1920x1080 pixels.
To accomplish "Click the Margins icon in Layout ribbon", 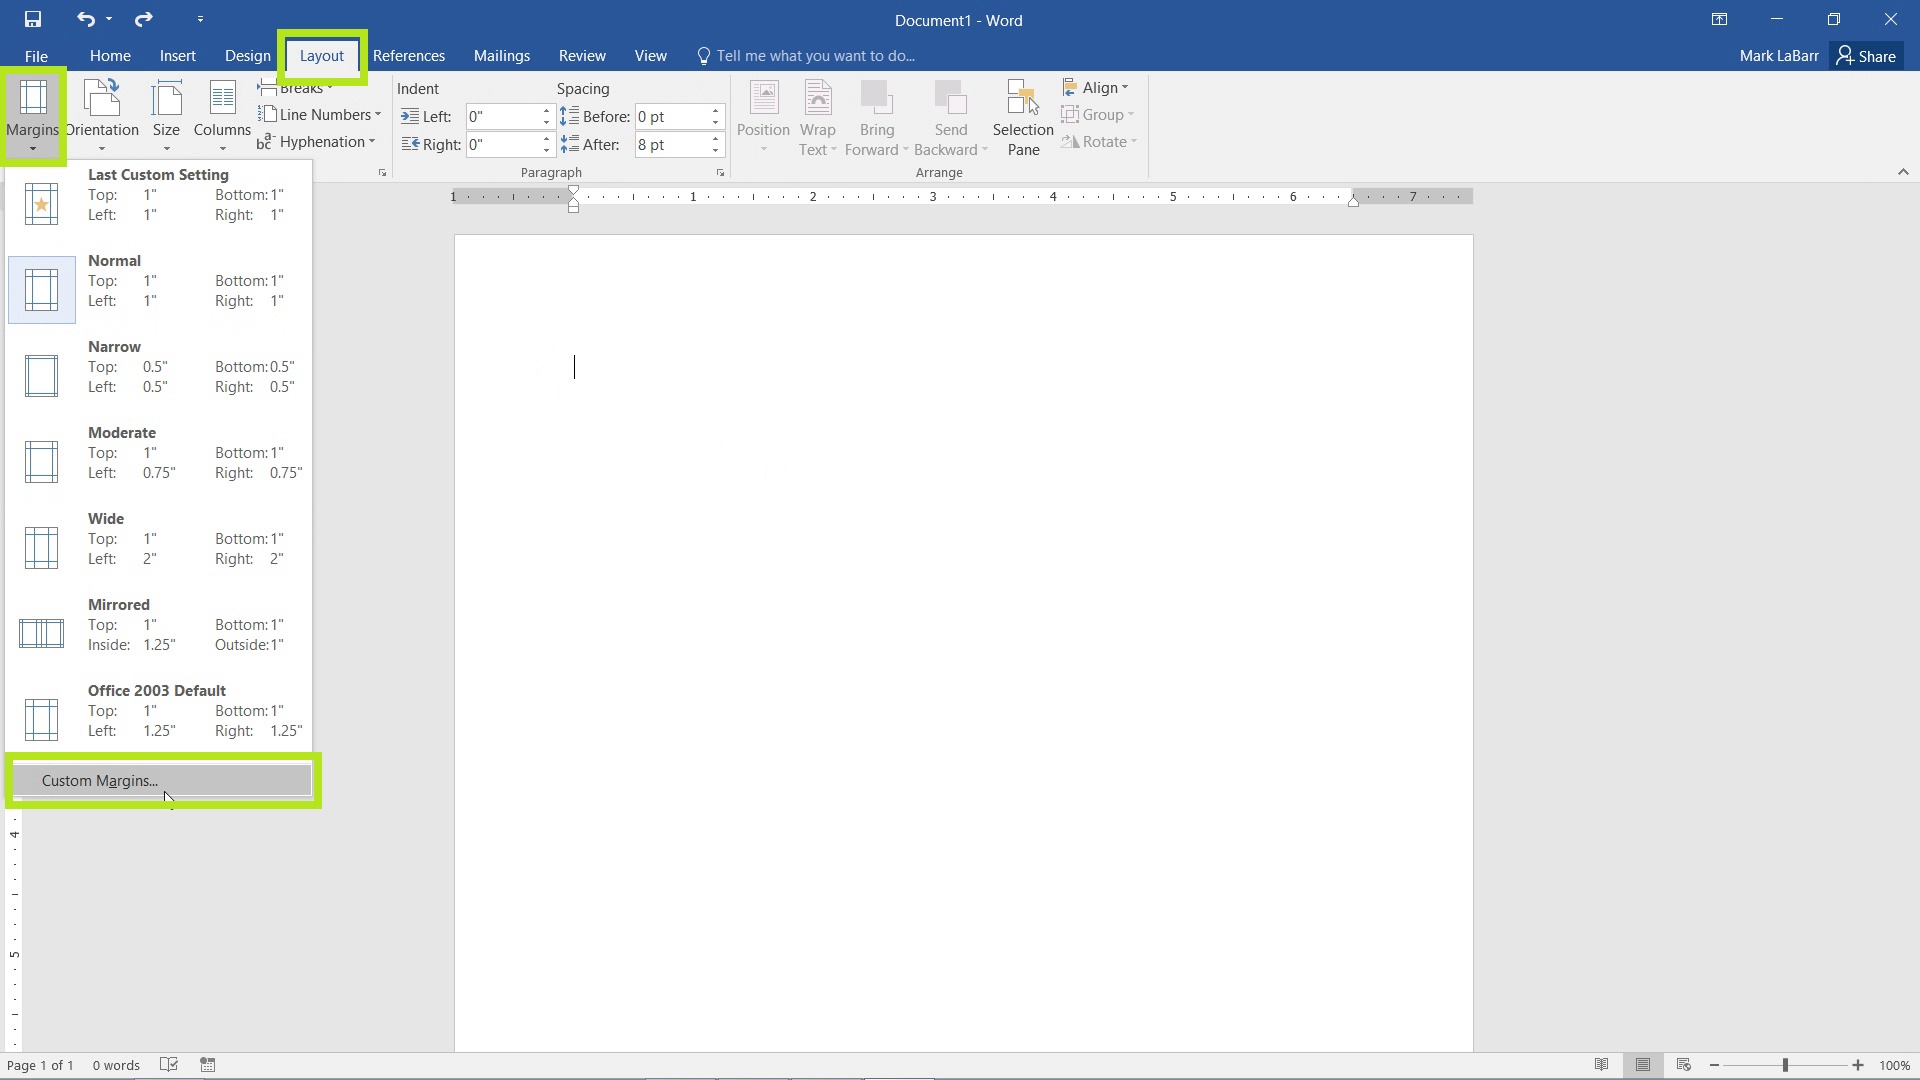I will click(32, 113).
